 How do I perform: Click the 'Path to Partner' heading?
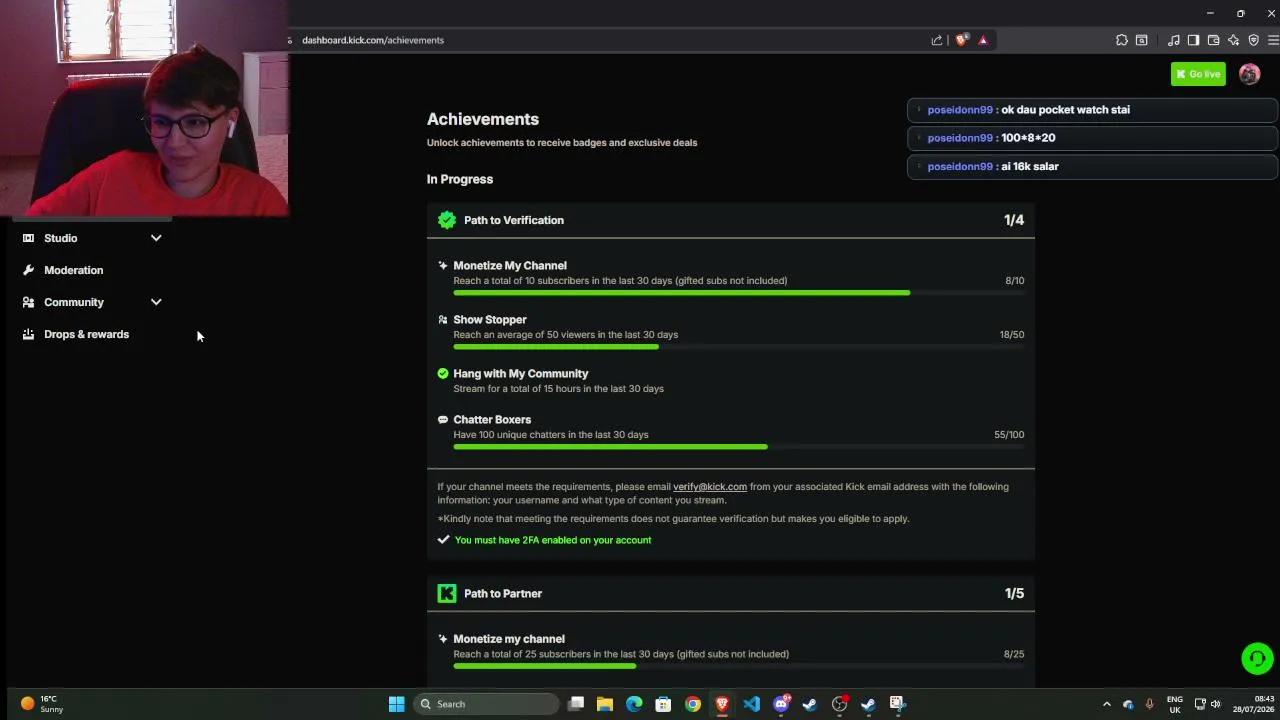pyautogui.click(x=503, y=593)
